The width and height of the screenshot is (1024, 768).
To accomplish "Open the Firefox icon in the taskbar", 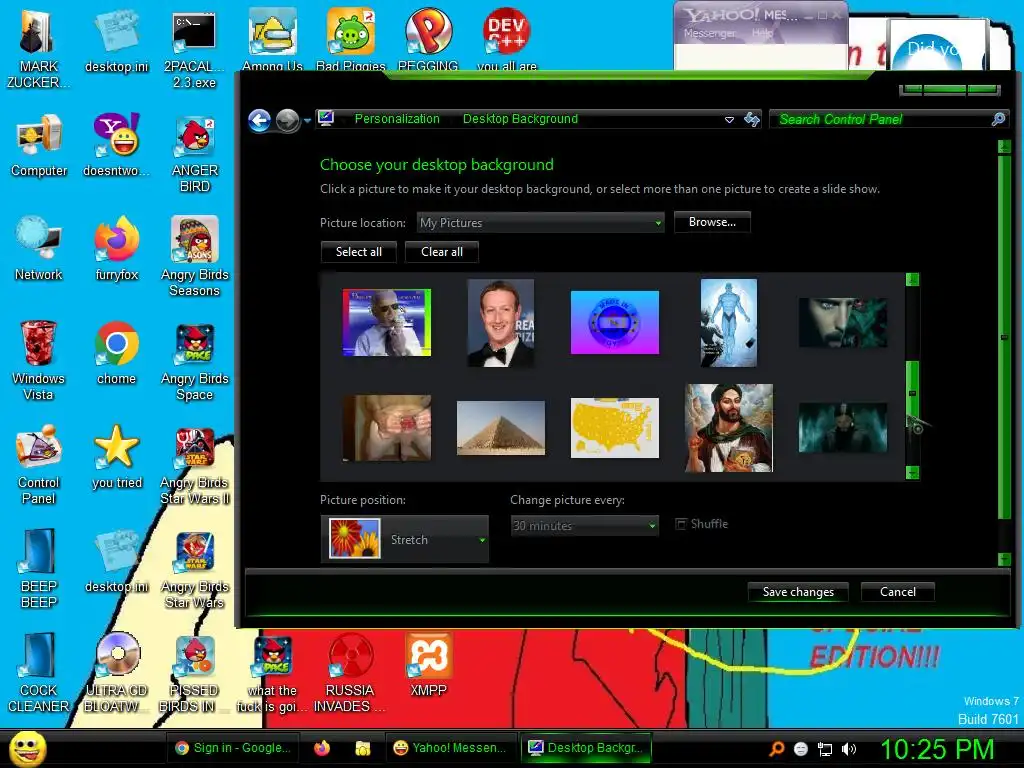I will point(322,748).
